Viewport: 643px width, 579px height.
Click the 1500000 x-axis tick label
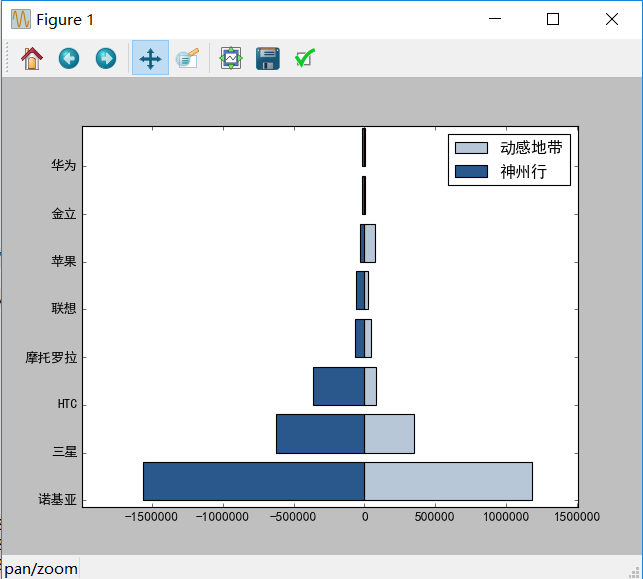pos(577,517)
